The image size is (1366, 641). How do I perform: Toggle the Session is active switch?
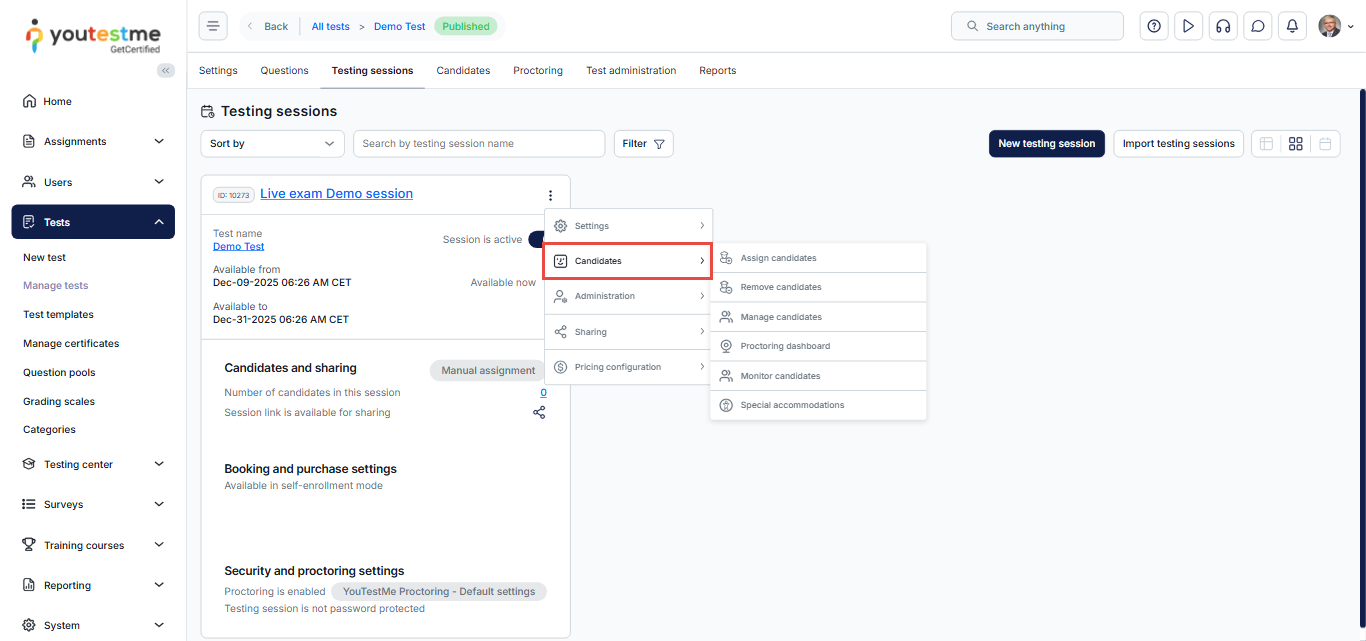point(537,240)
